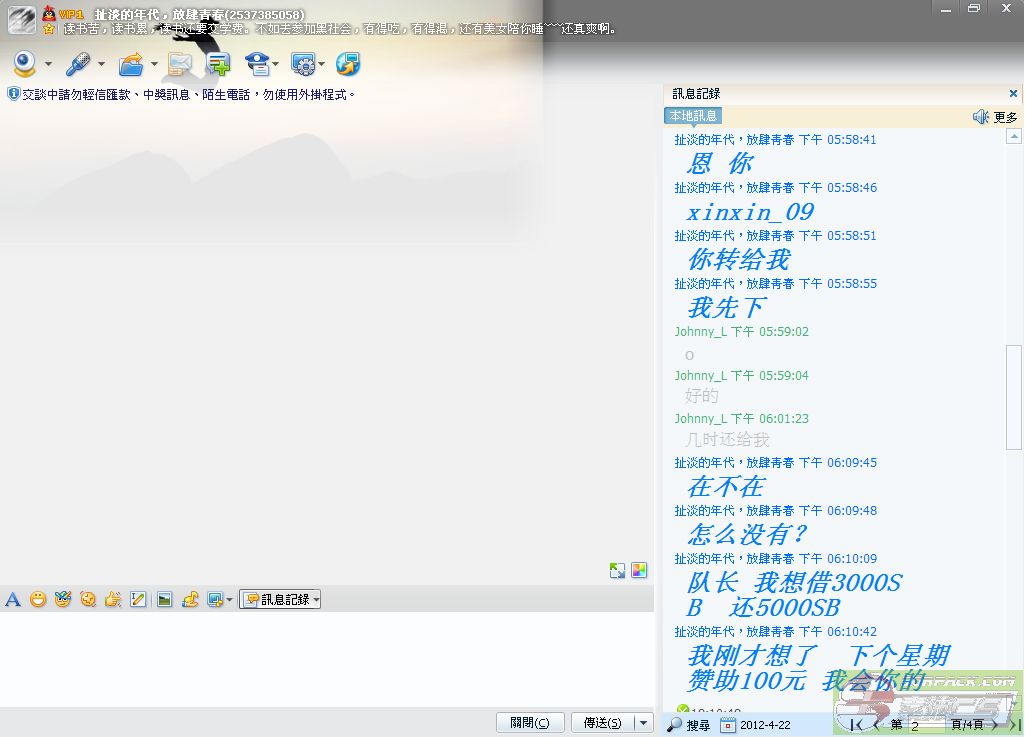Image resolution: width=1025 pixels, height=737 pixels.
Task: Click the send picture icon
Action: pyautogui.click(x=164, y=600)
